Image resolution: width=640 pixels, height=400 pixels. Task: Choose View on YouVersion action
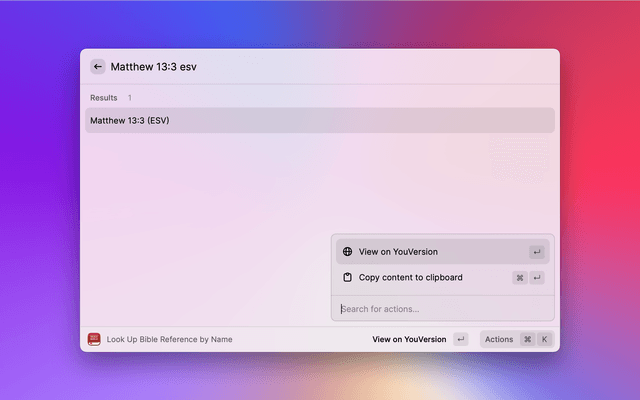[x=442, y=252]
